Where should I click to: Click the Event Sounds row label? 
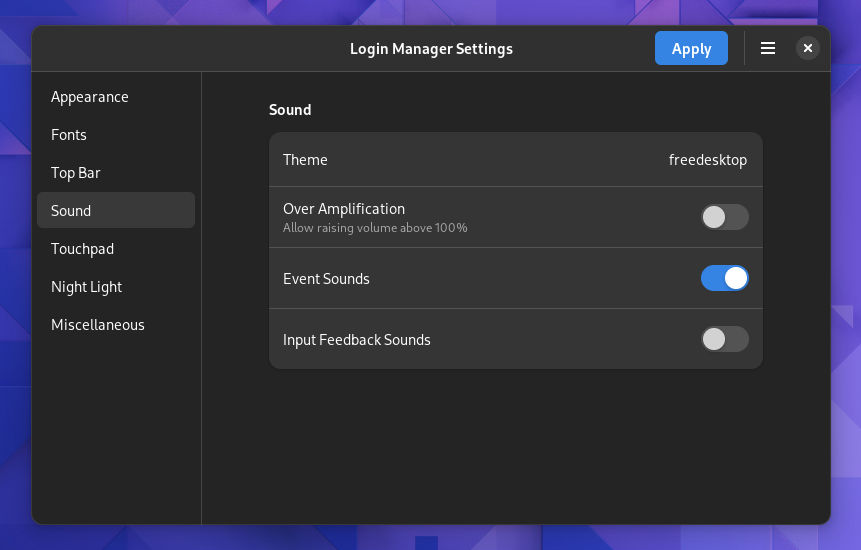tap(326, 279)
